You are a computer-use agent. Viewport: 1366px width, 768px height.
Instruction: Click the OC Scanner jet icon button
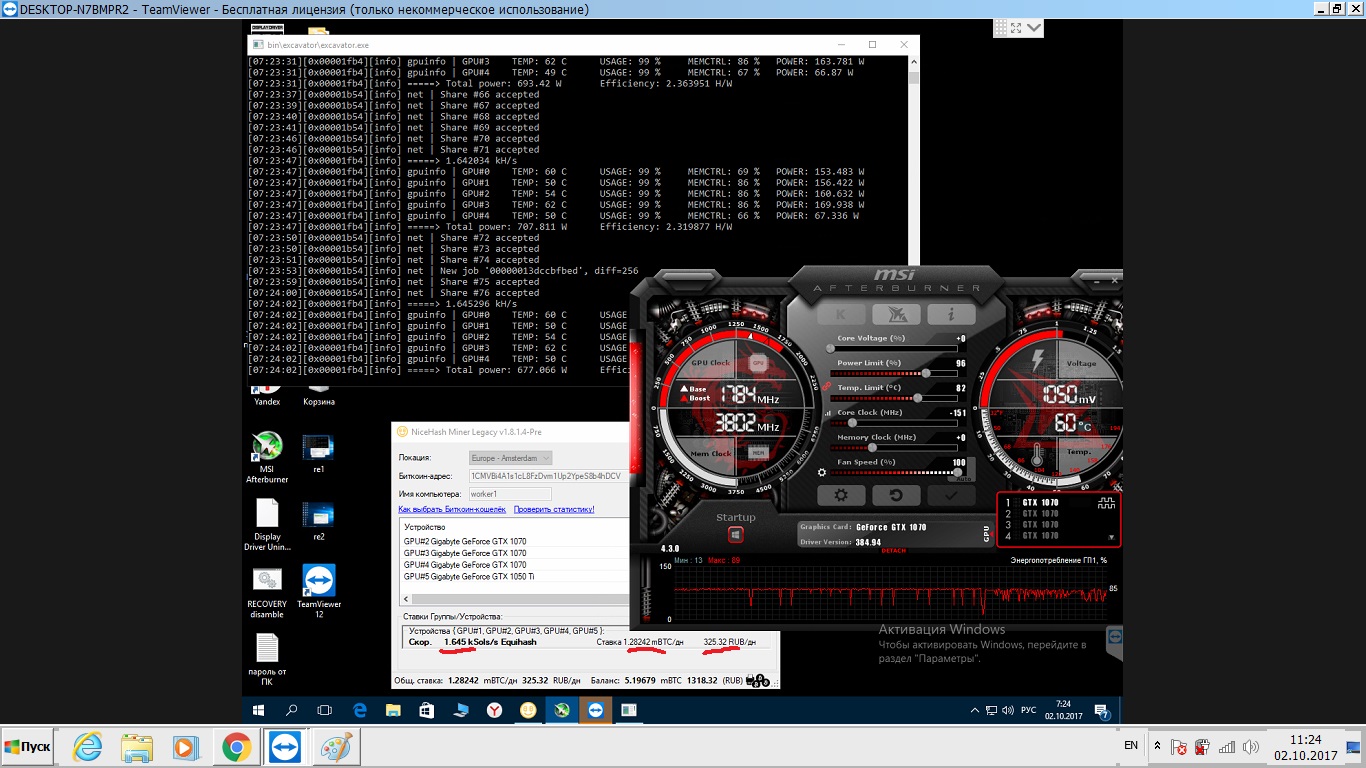(895, 315)
